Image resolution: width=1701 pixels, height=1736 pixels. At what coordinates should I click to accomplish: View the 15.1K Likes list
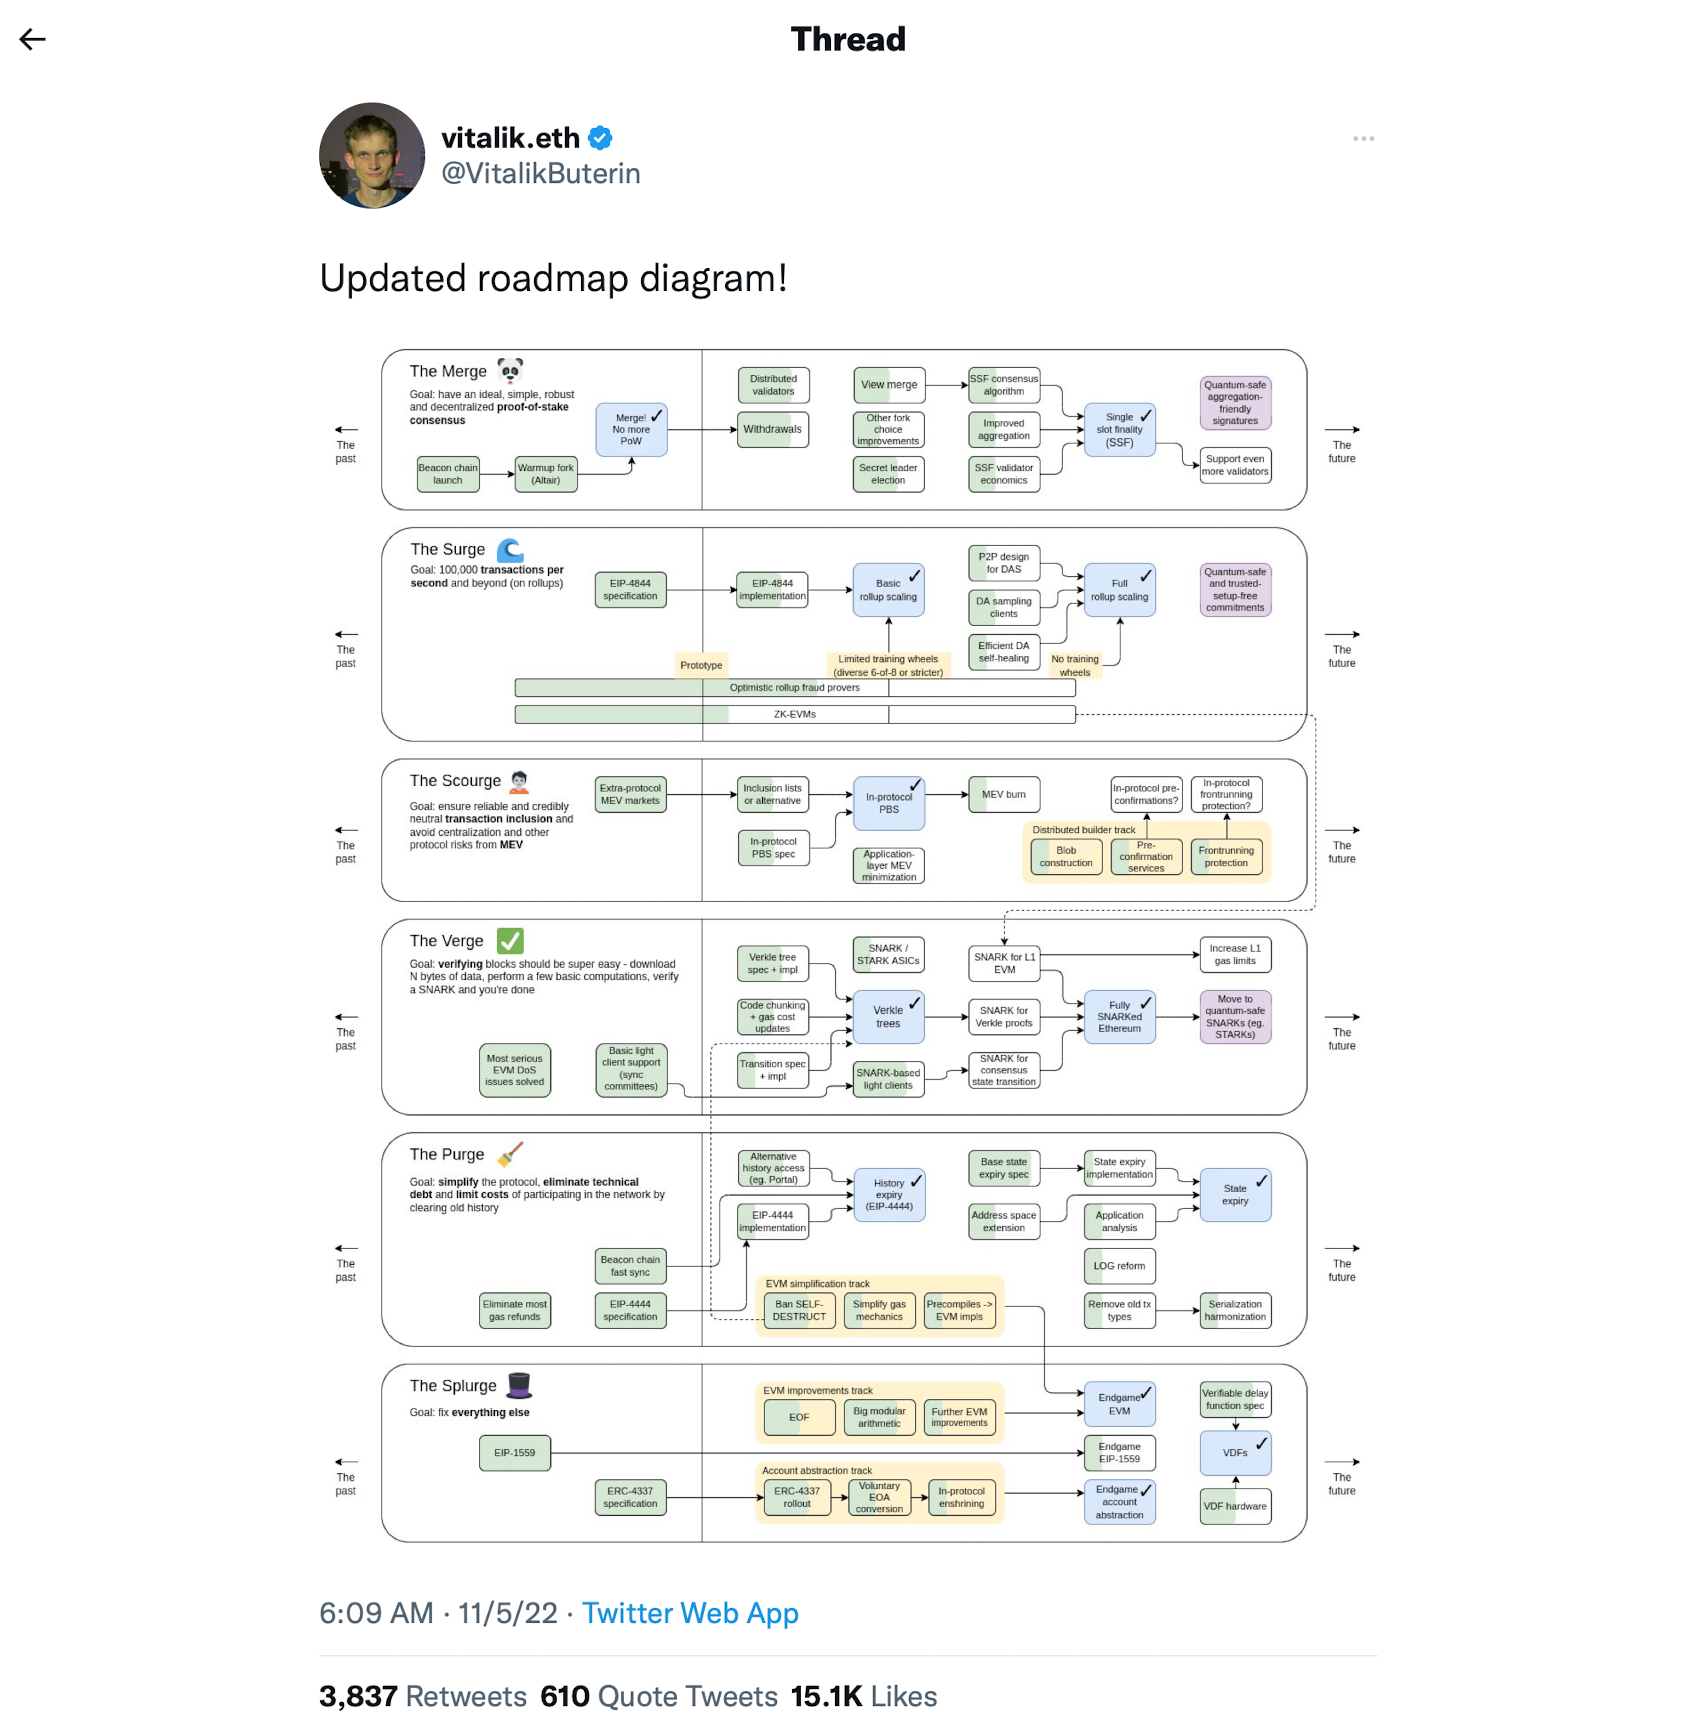[864, 1696]
